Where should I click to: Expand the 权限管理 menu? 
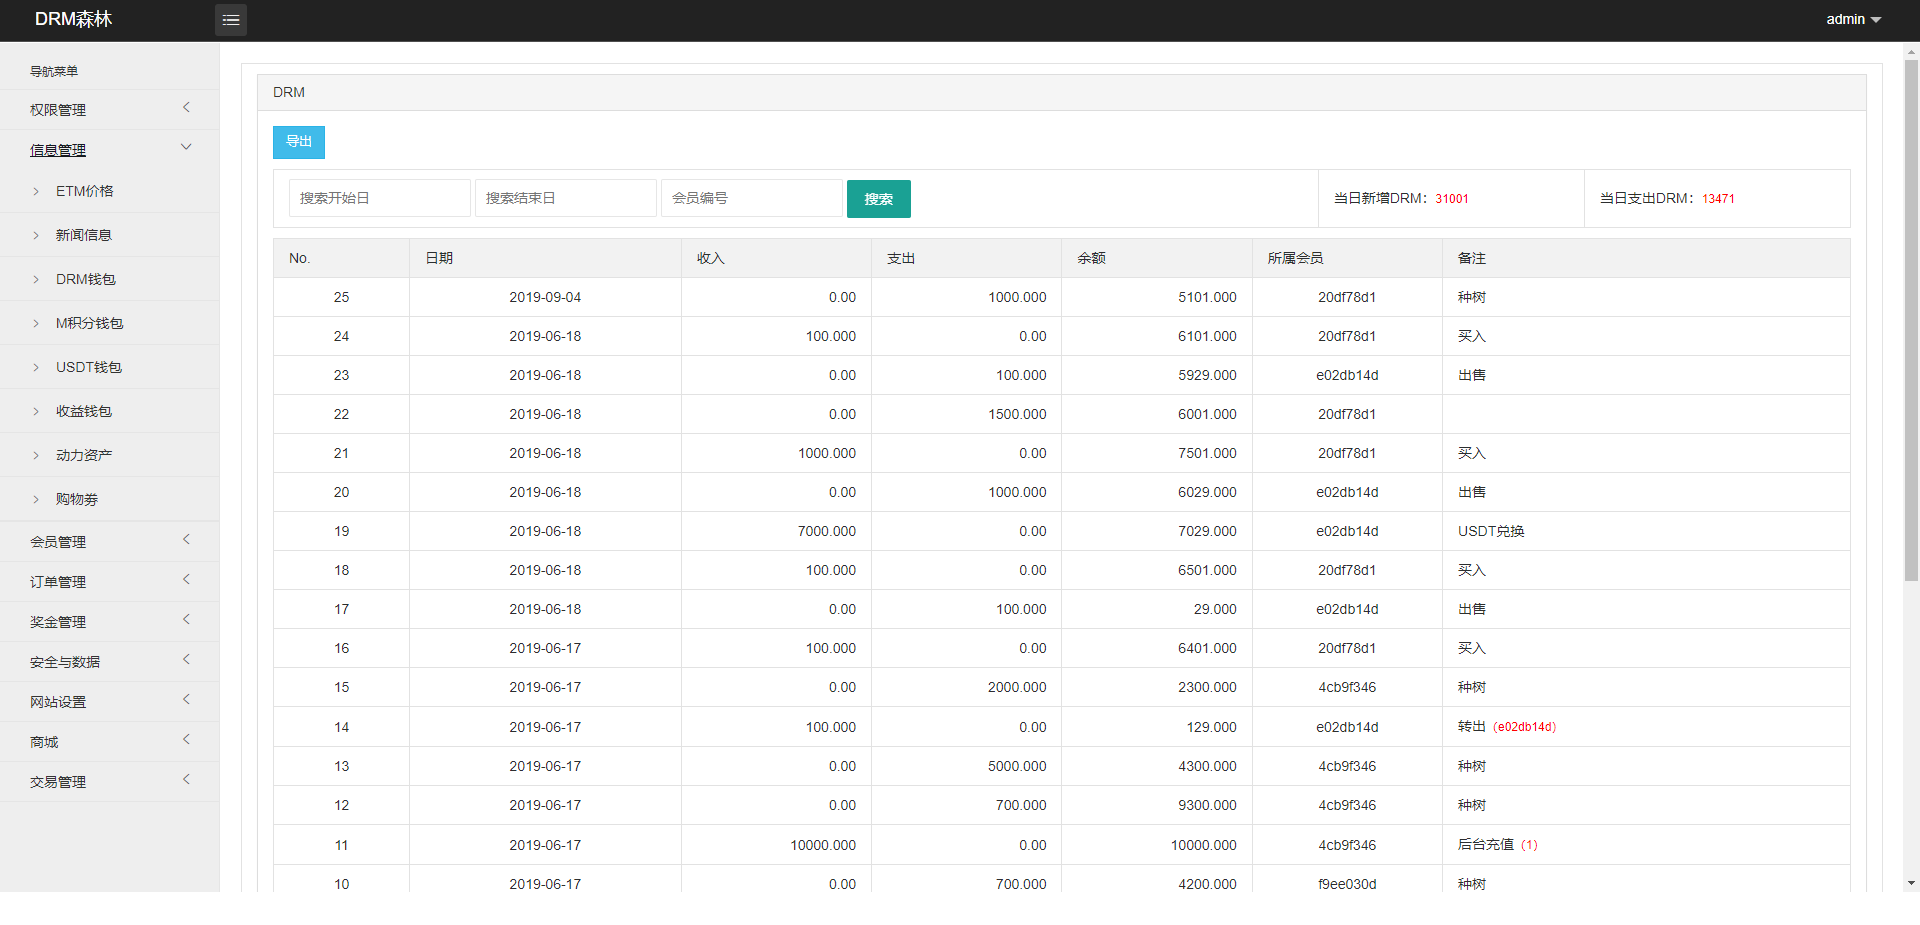110,109
